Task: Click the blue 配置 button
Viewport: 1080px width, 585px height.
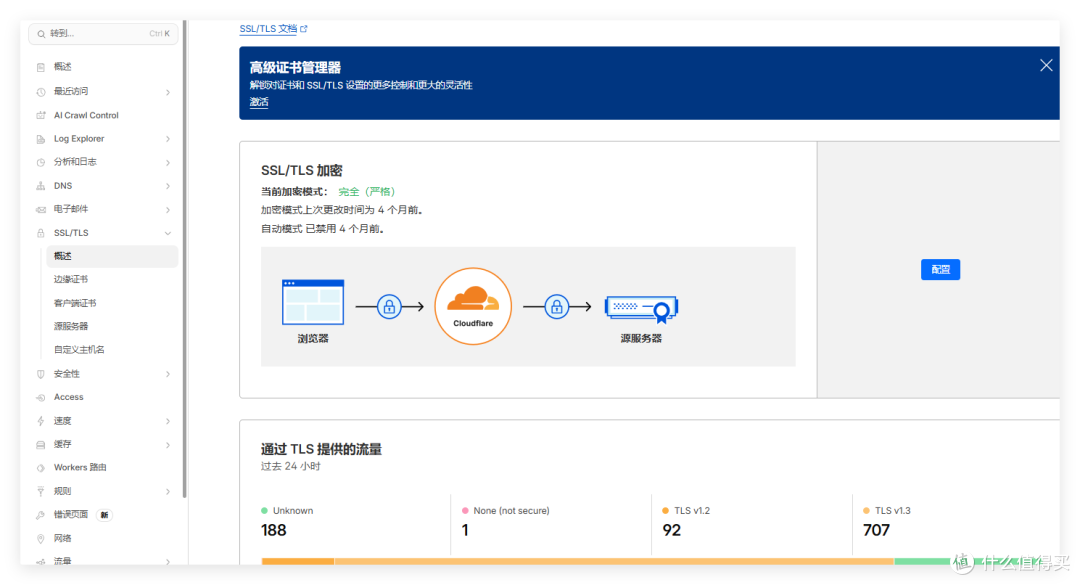Action: [x=940, y=269]
